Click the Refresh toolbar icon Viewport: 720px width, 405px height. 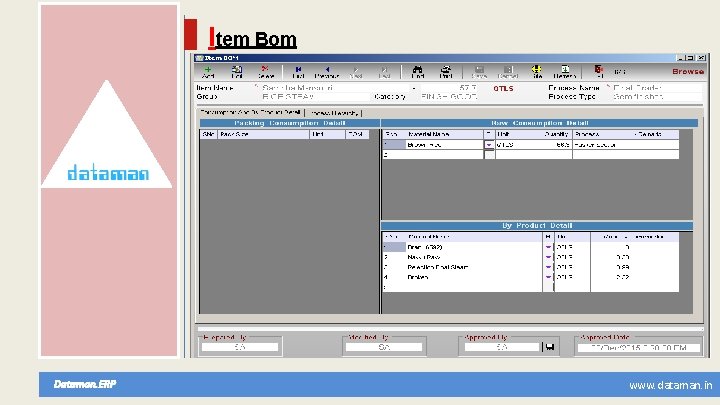[x=565, y=72]
